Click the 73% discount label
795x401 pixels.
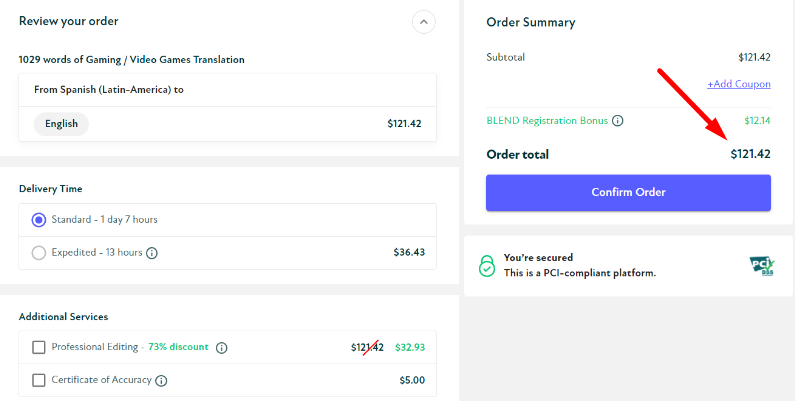click(178, 347)
